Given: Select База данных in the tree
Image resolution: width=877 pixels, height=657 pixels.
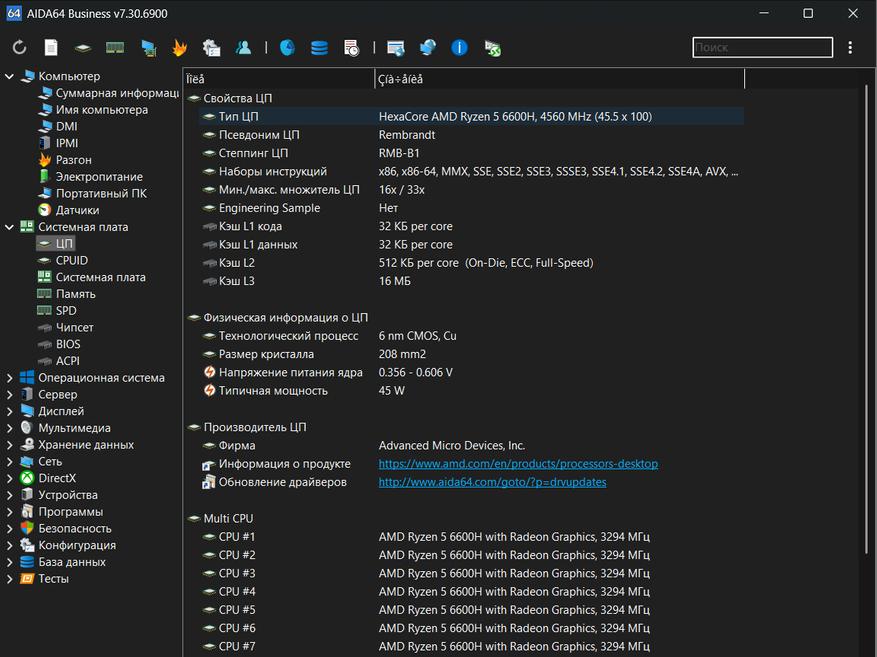Looking at the screenshot, I should point(63,562).
